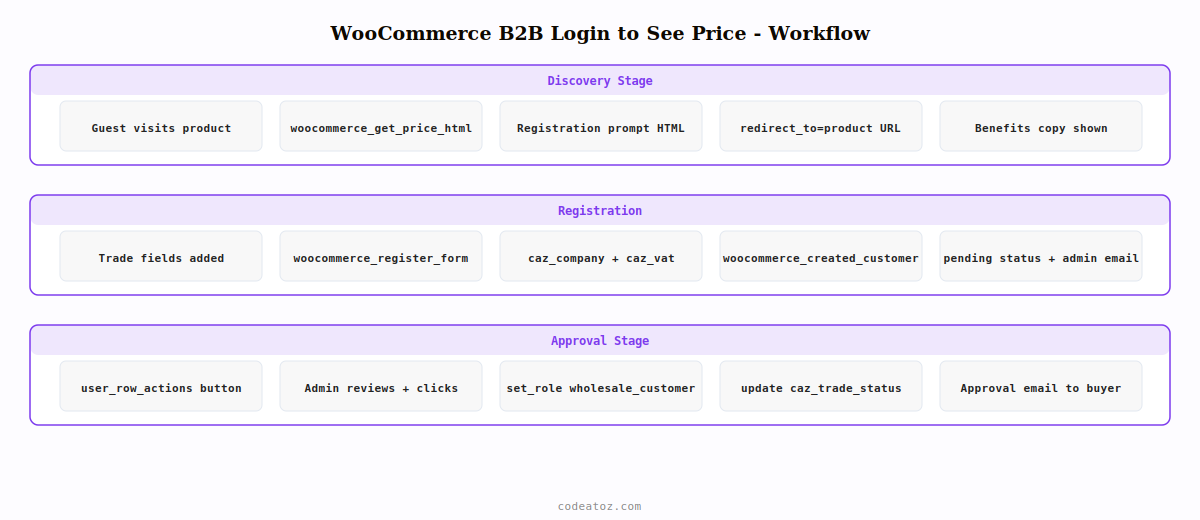Select 'update caz_trade_status' box
This screenshot has height=520, width=1200.
821,386
